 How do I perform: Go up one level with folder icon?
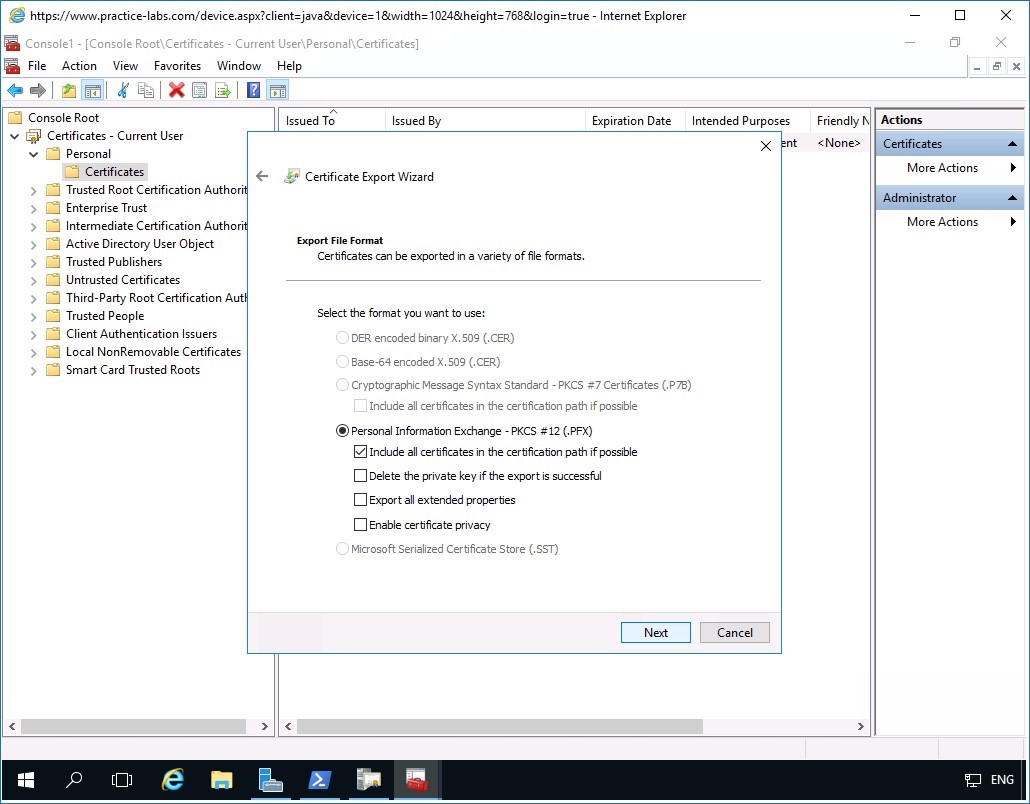(x=68, y=90)
